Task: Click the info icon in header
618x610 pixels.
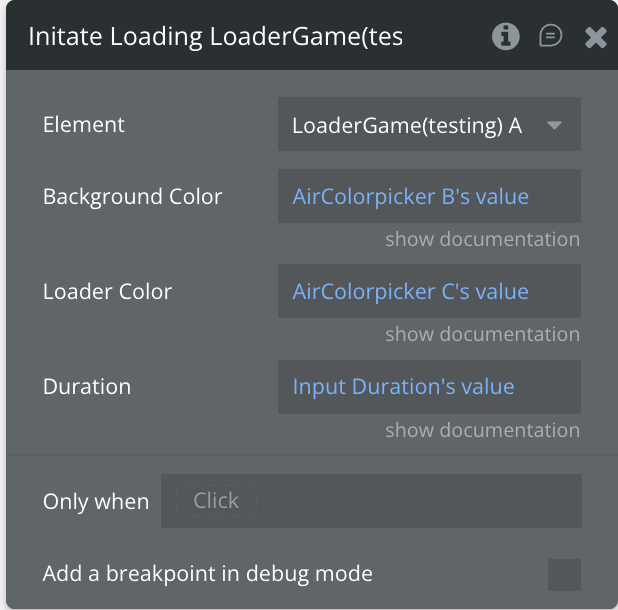Action: pyautogui.click(x=506, y=37)
